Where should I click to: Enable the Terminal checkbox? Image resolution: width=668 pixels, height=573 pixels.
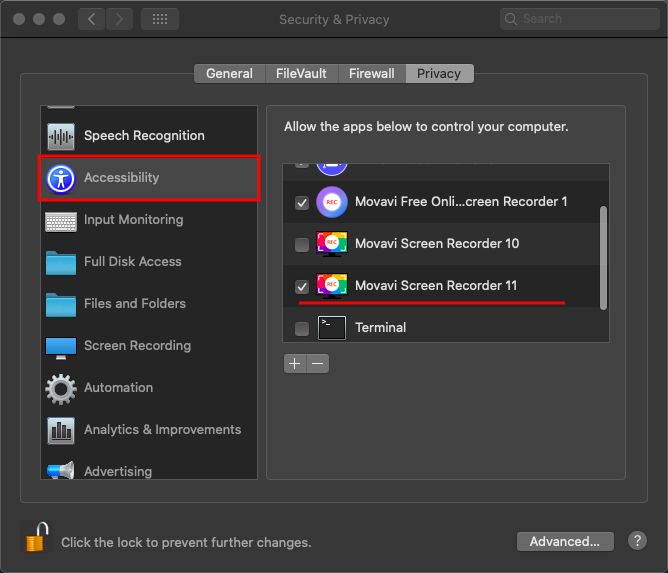pos(302,328)
